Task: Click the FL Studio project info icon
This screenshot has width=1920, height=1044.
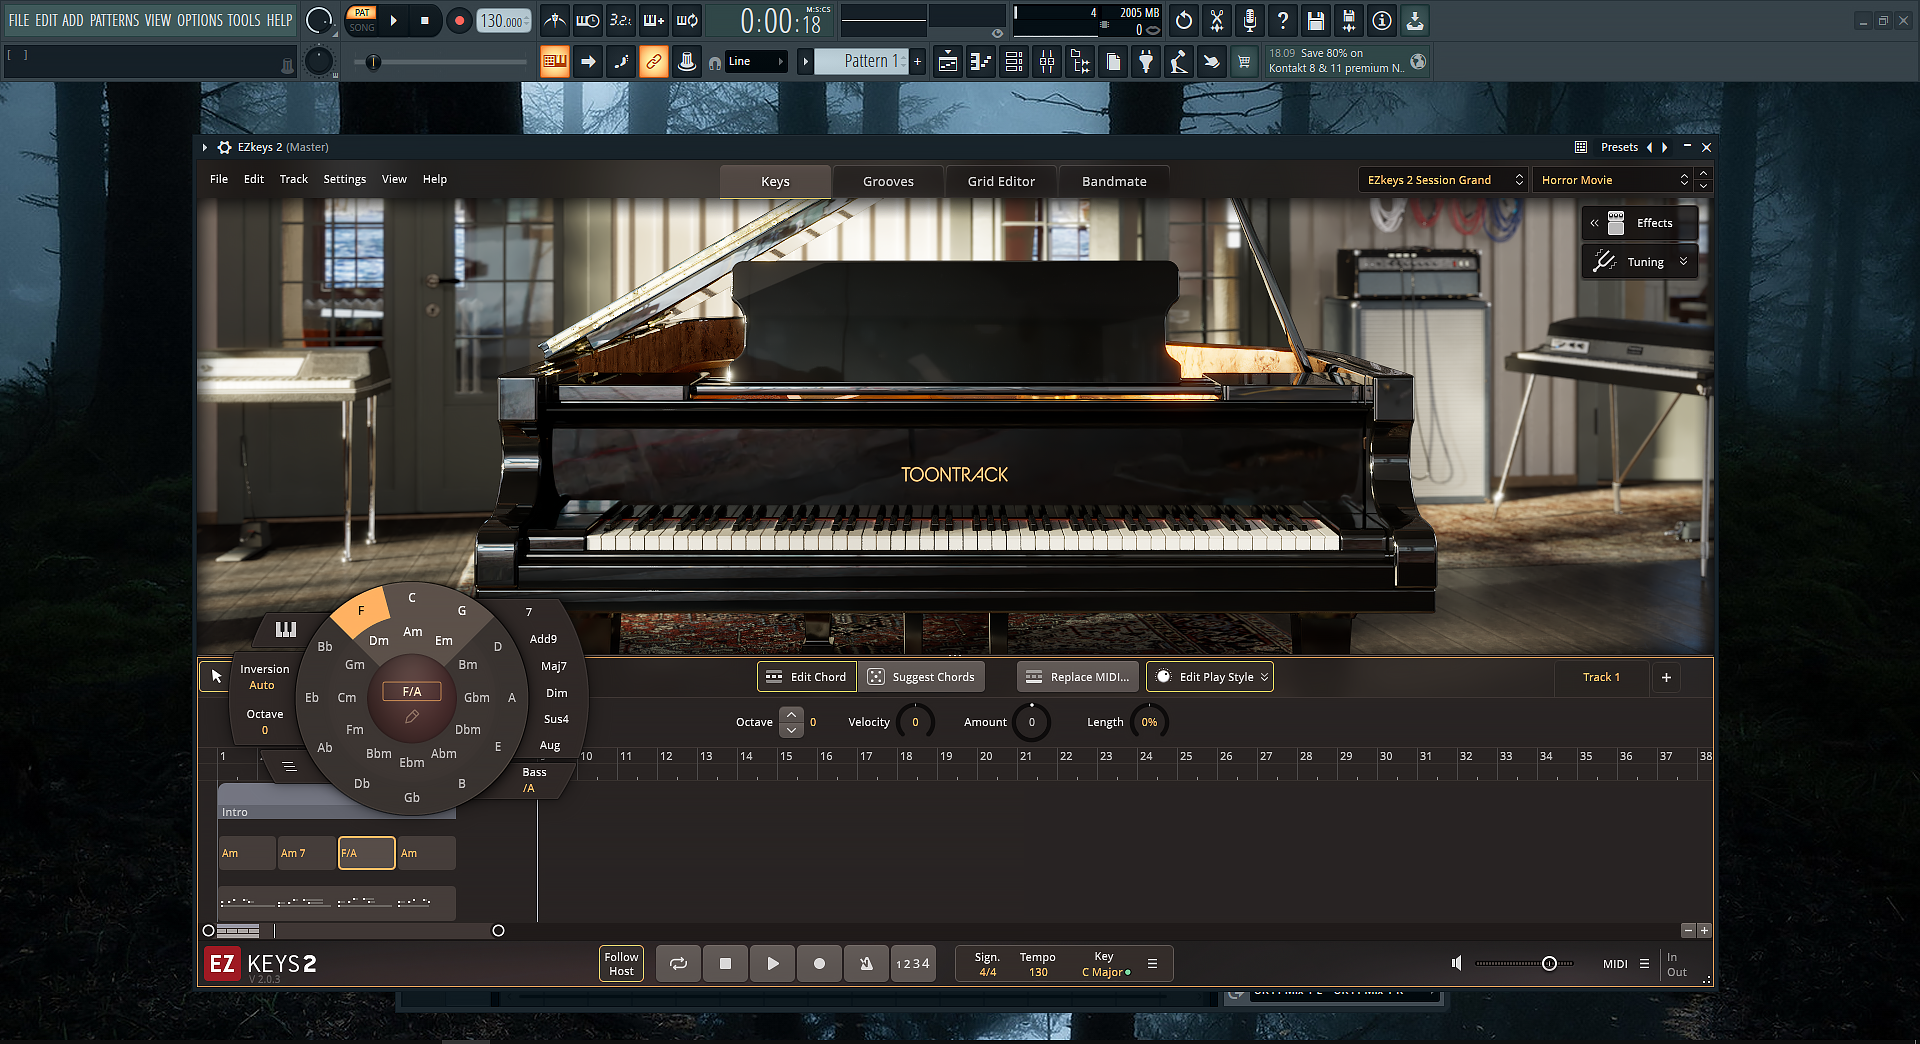Action: [x=1382, y=20]
